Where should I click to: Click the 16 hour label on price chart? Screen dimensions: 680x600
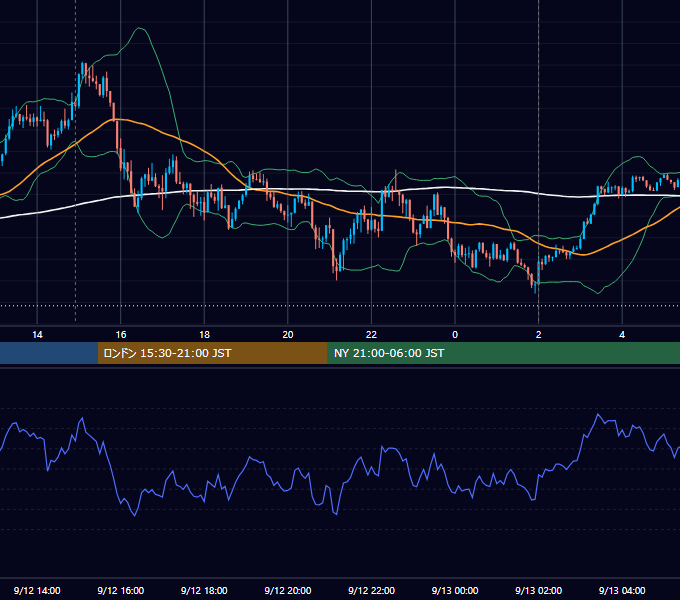point(121,335)
